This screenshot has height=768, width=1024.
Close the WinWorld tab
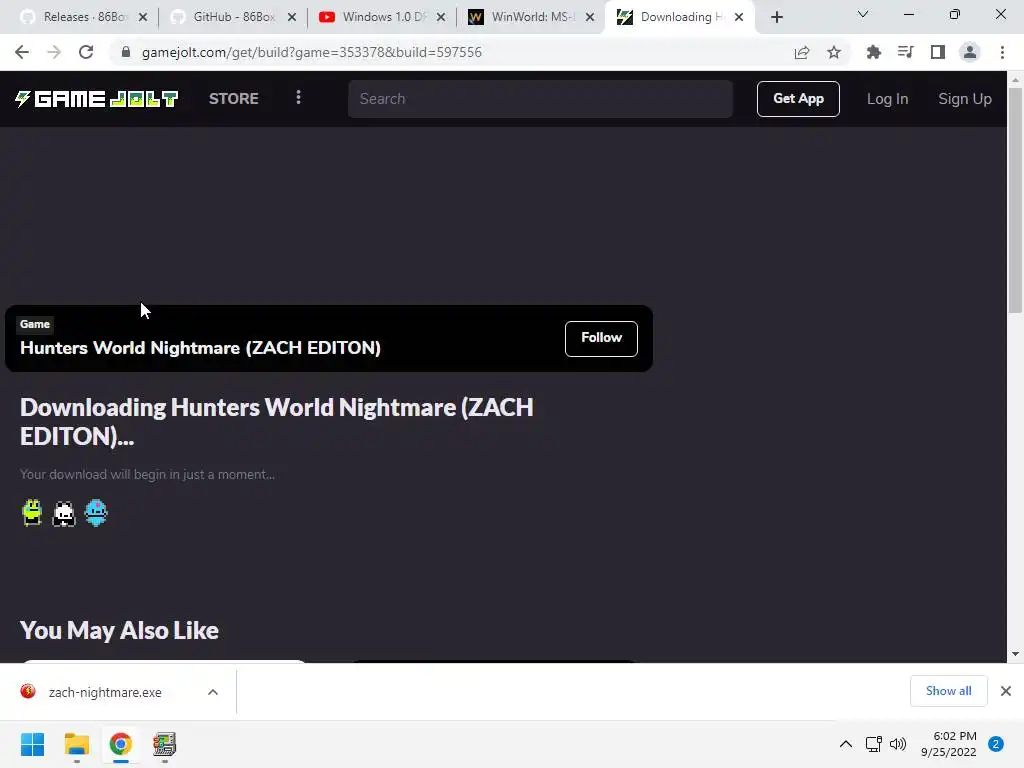590,17
